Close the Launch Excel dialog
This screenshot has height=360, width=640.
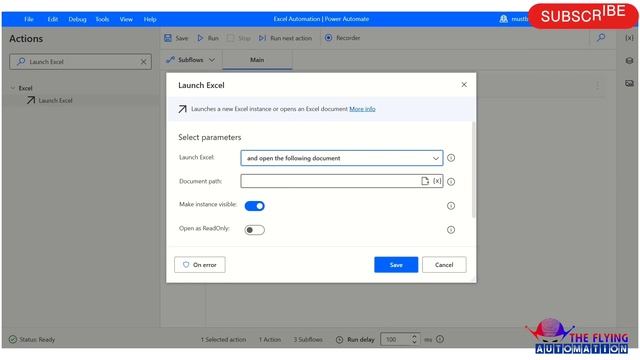[464, 84]
